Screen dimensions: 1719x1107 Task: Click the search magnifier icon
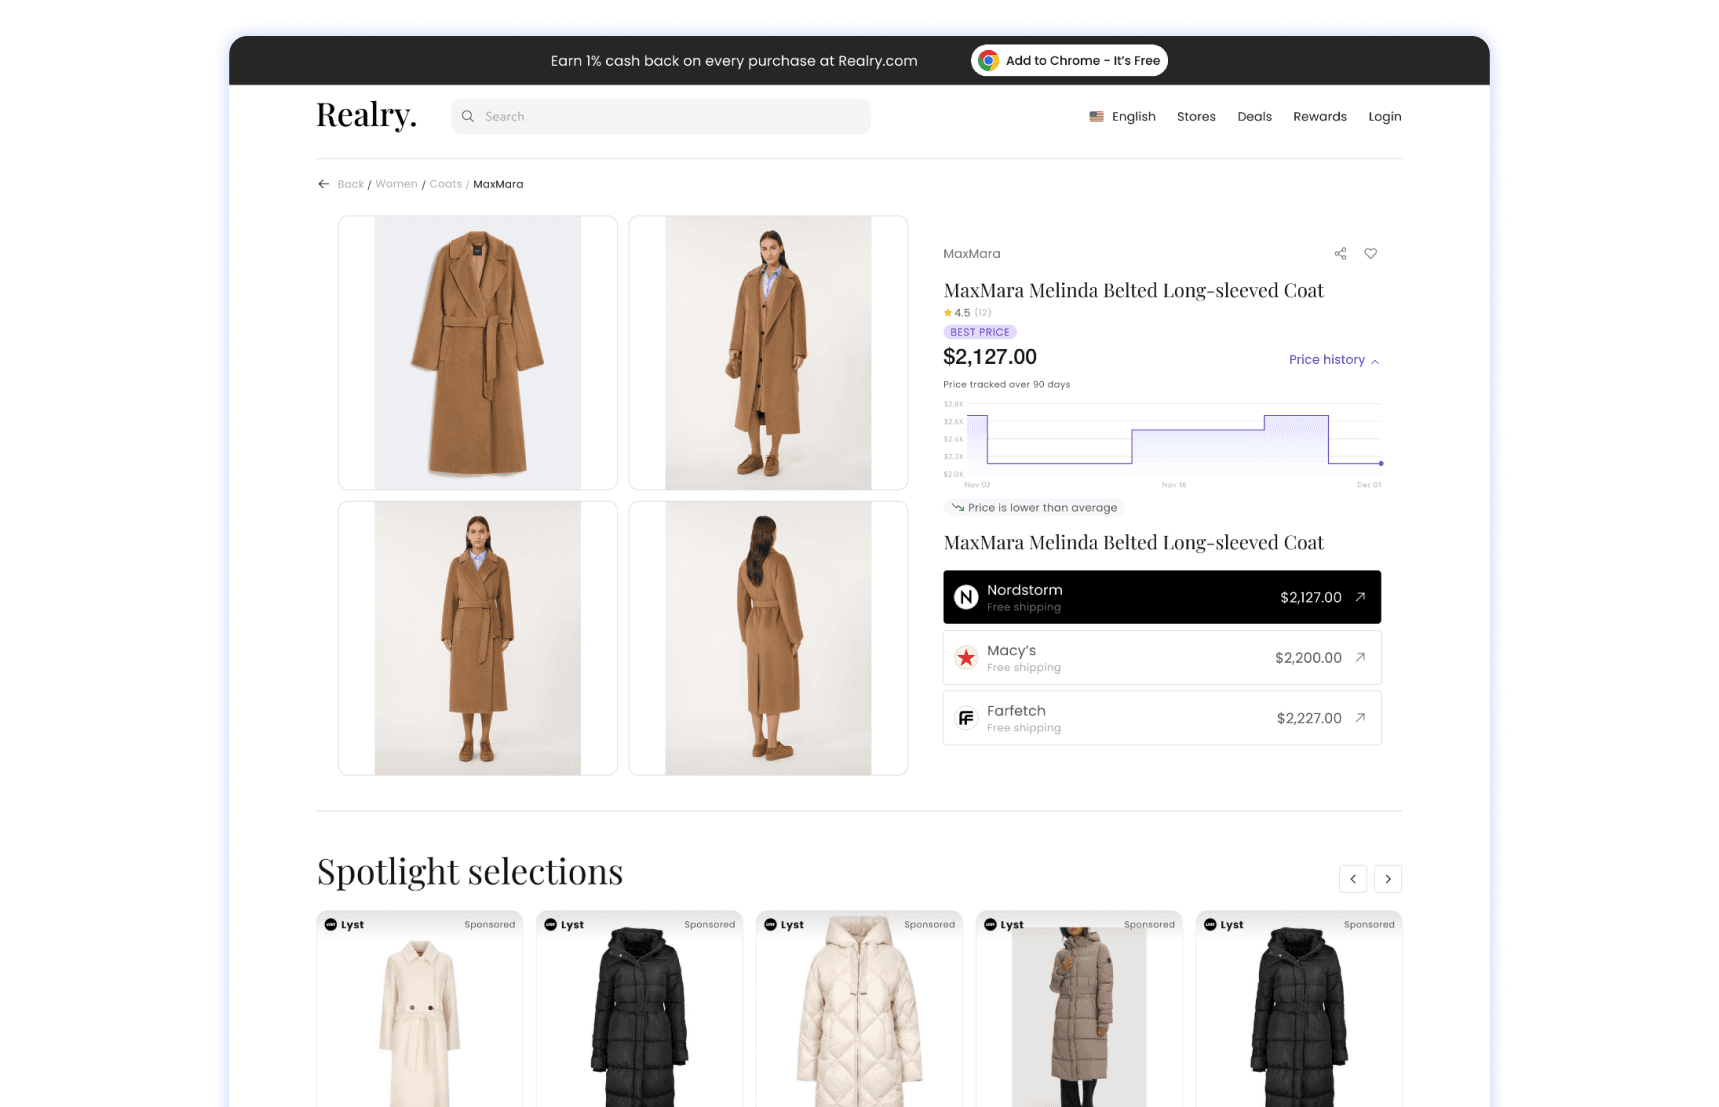click(x=467, y=116)
